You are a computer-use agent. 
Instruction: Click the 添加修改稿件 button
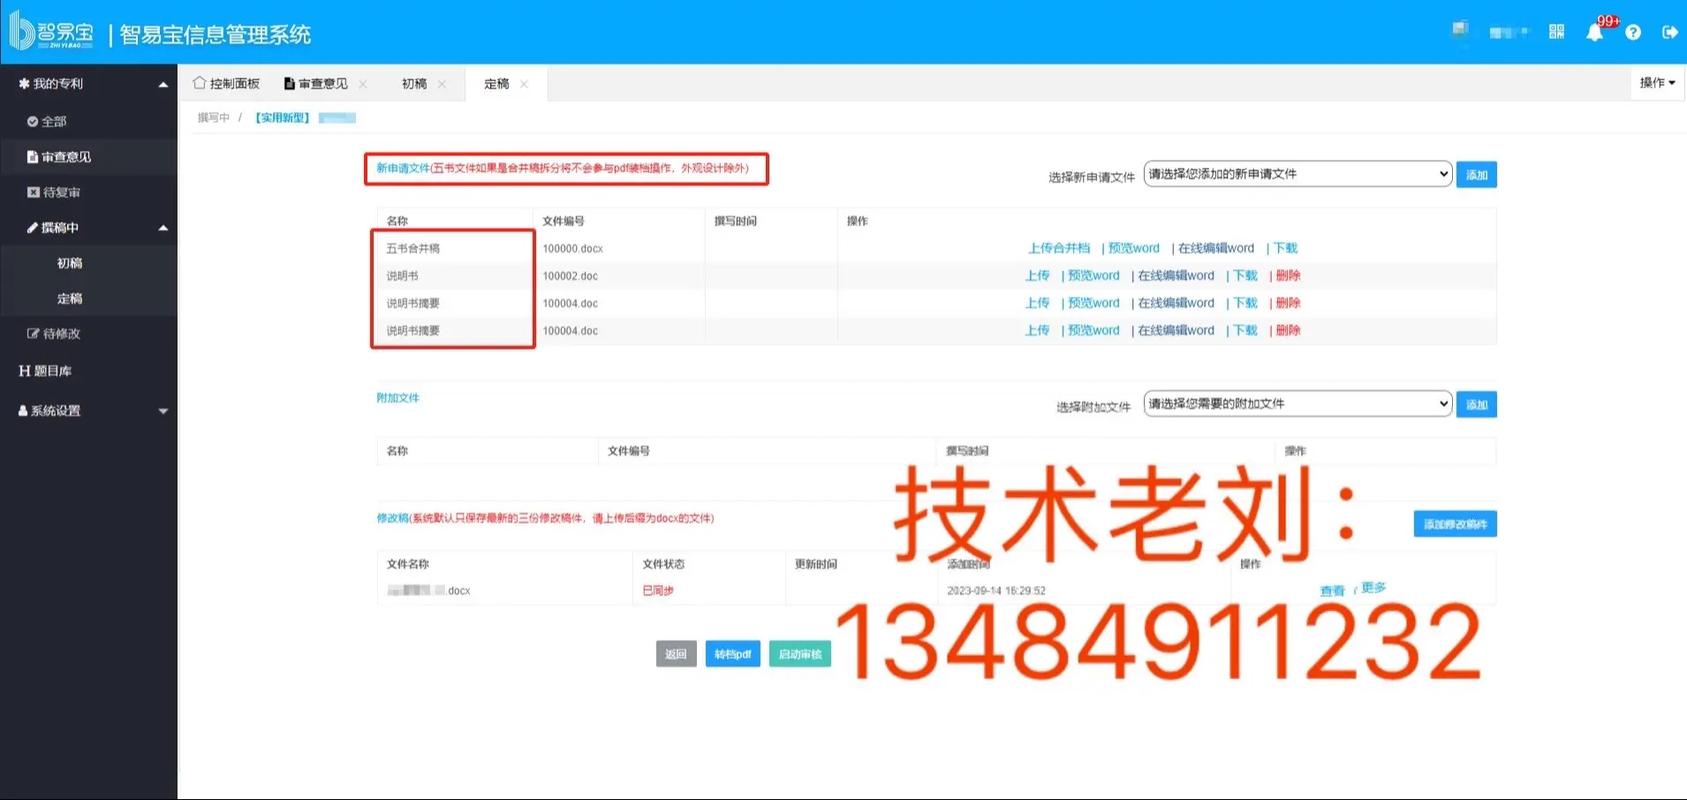[x=1455, y=524]
